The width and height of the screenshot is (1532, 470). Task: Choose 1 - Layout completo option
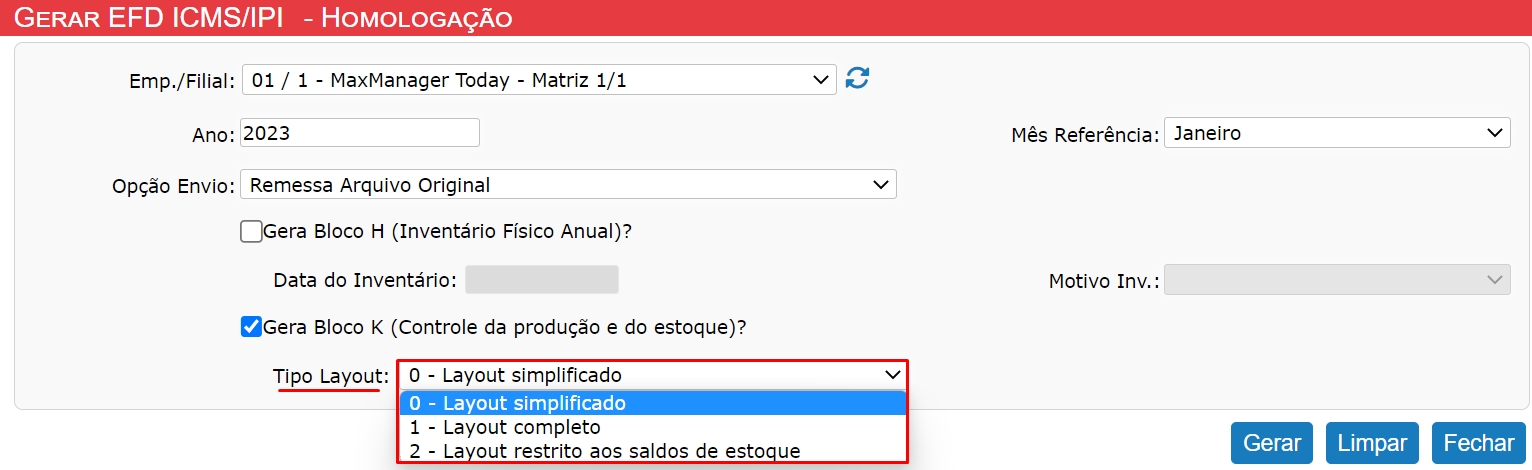click(x=653, y=427)
